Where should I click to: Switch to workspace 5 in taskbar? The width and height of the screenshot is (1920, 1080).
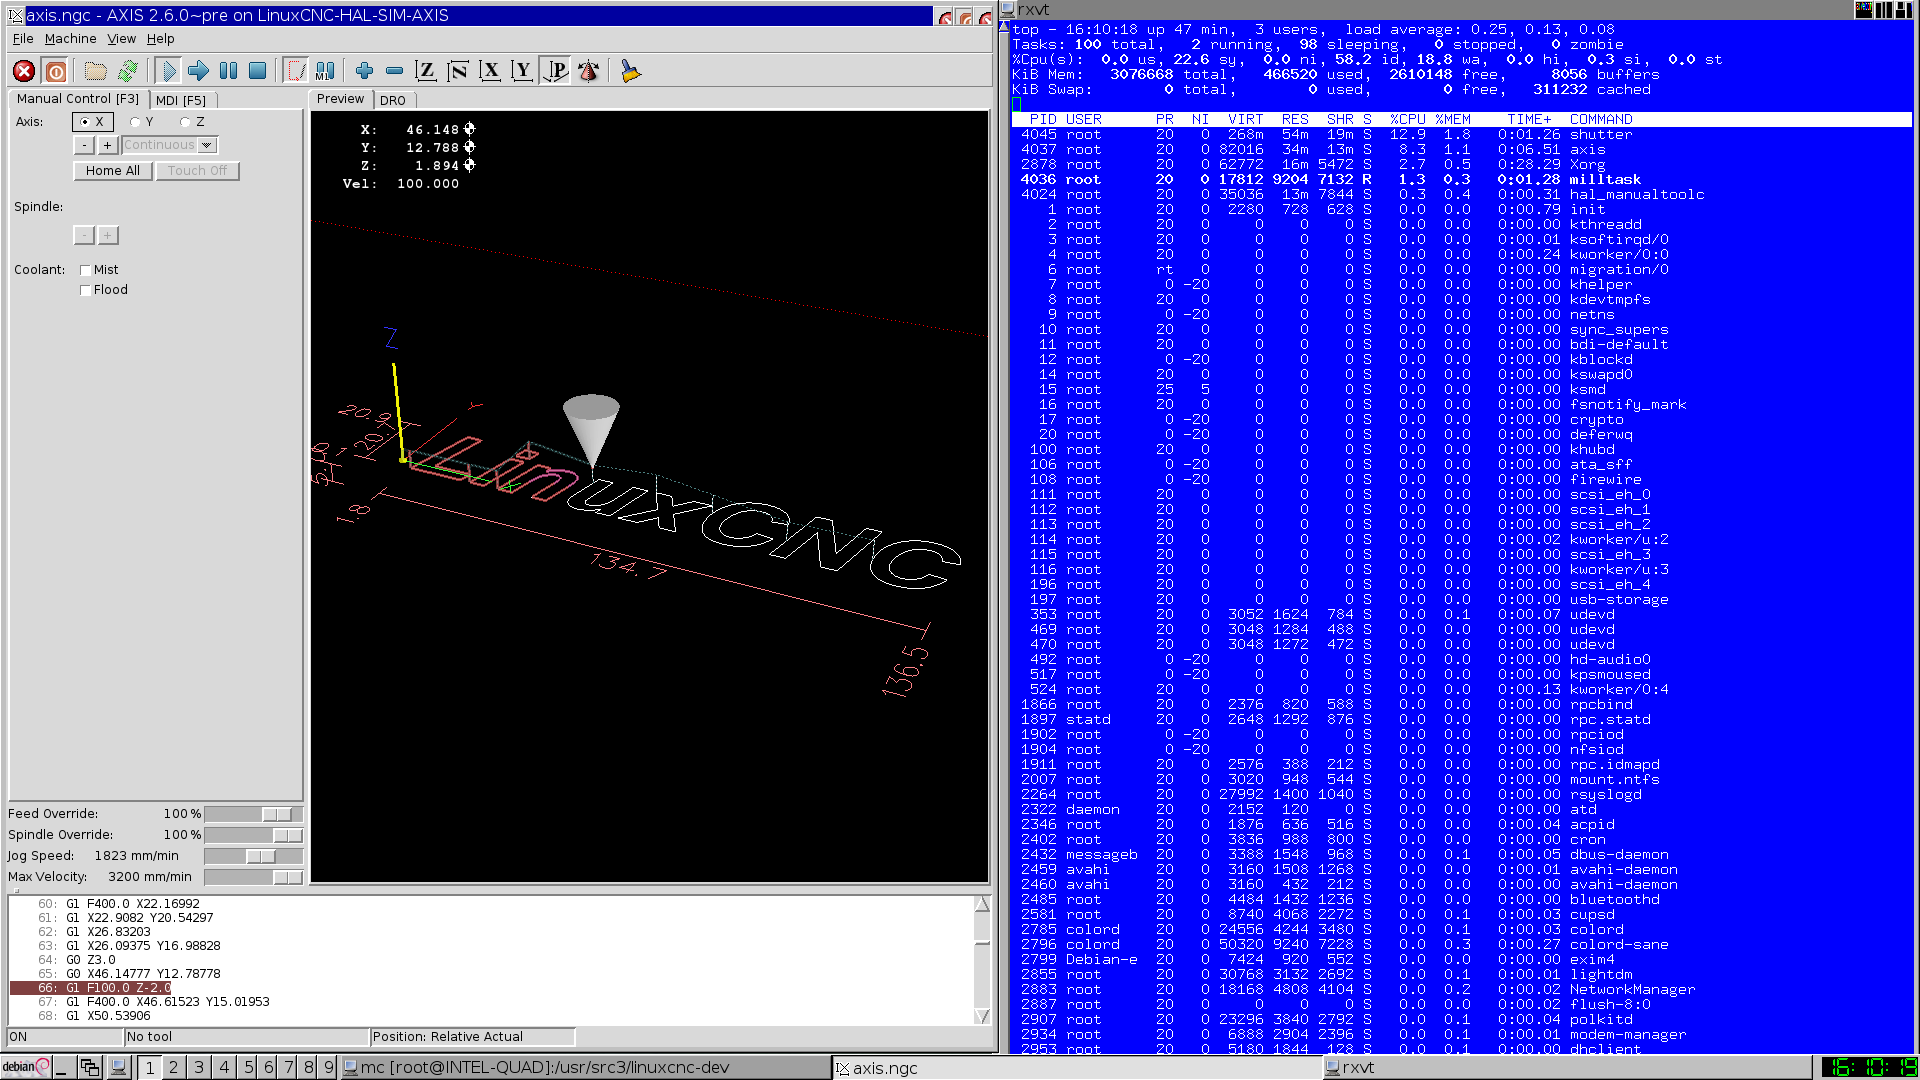point(248,1067)
